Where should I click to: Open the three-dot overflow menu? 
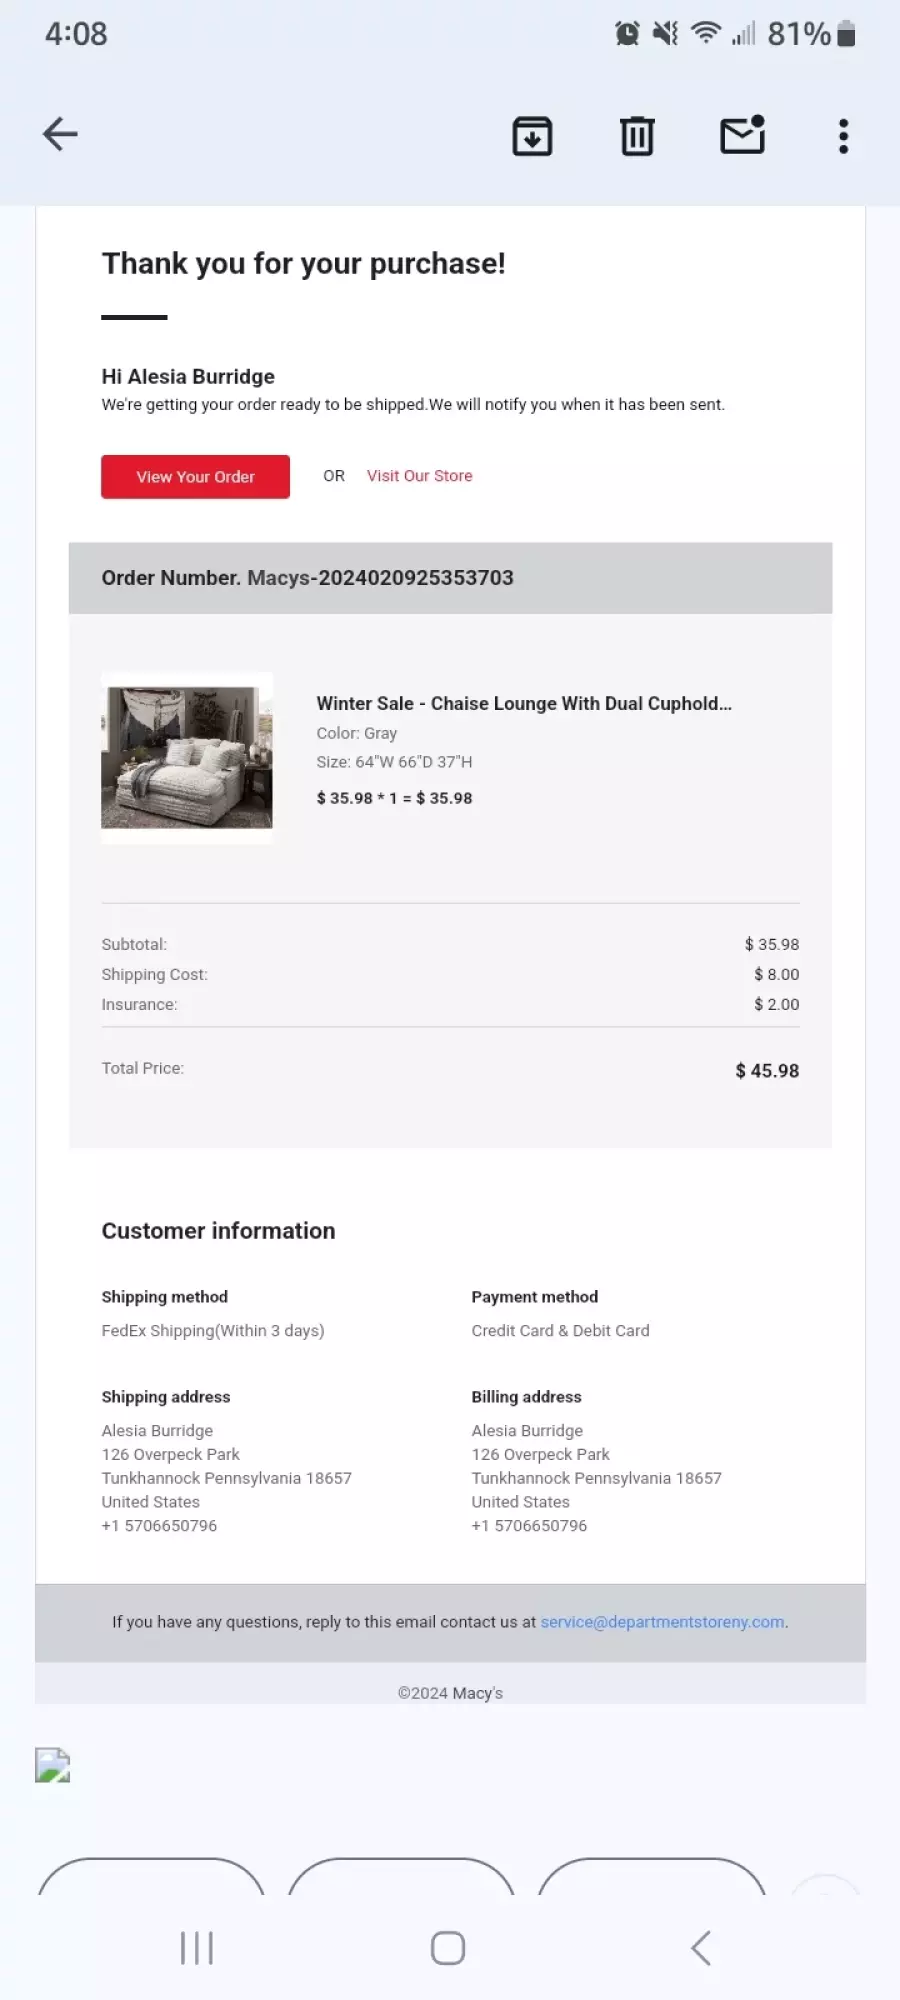tap(844, 136)
